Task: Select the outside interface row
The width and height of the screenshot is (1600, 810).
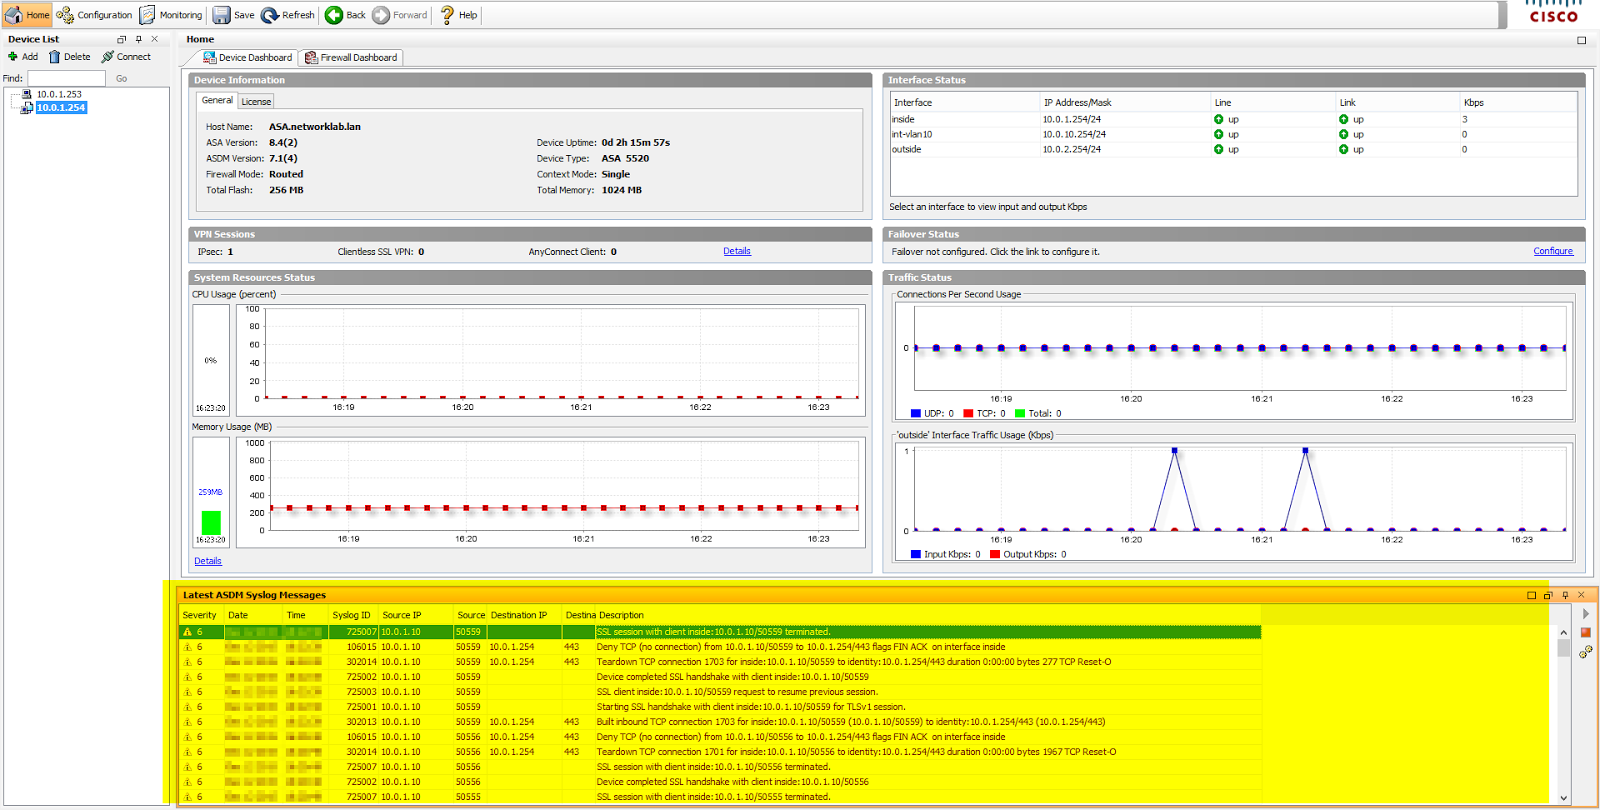Action: [1233, 149]
